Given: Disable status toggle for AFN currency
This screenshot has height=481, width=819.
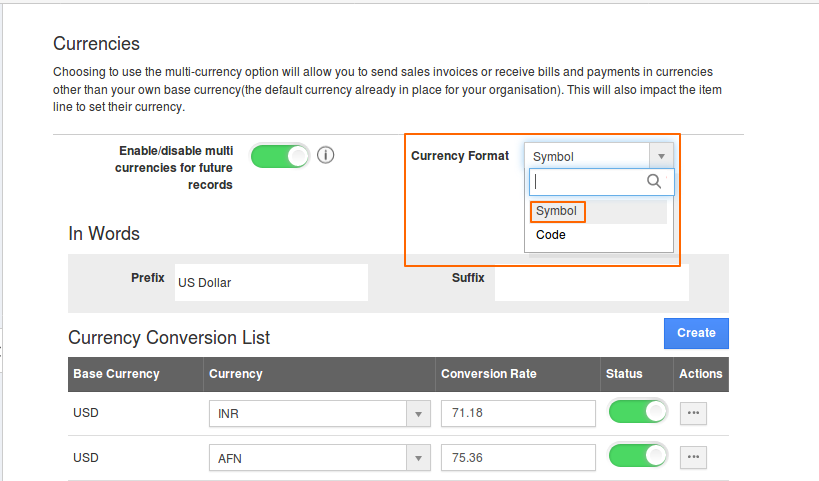Looking at the screenshot, I should pyautogui.click(x=637, y=456).
